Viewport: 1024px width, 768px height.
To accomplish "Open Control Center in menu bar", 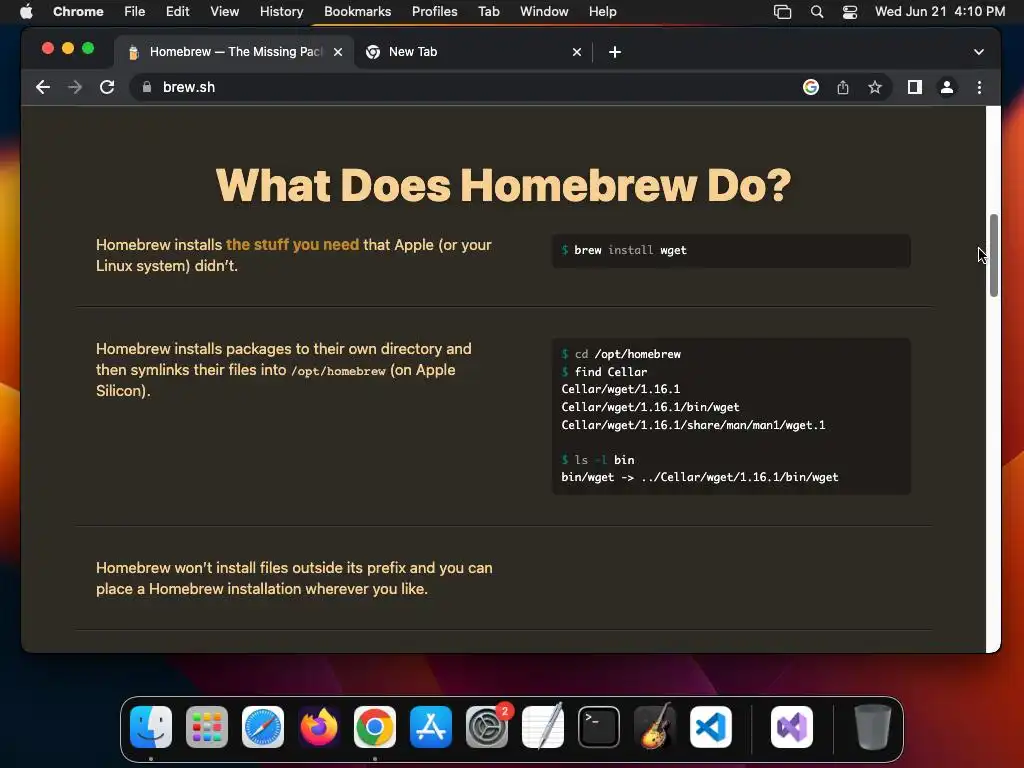I will pyautogui.click(x=850, y=12).
